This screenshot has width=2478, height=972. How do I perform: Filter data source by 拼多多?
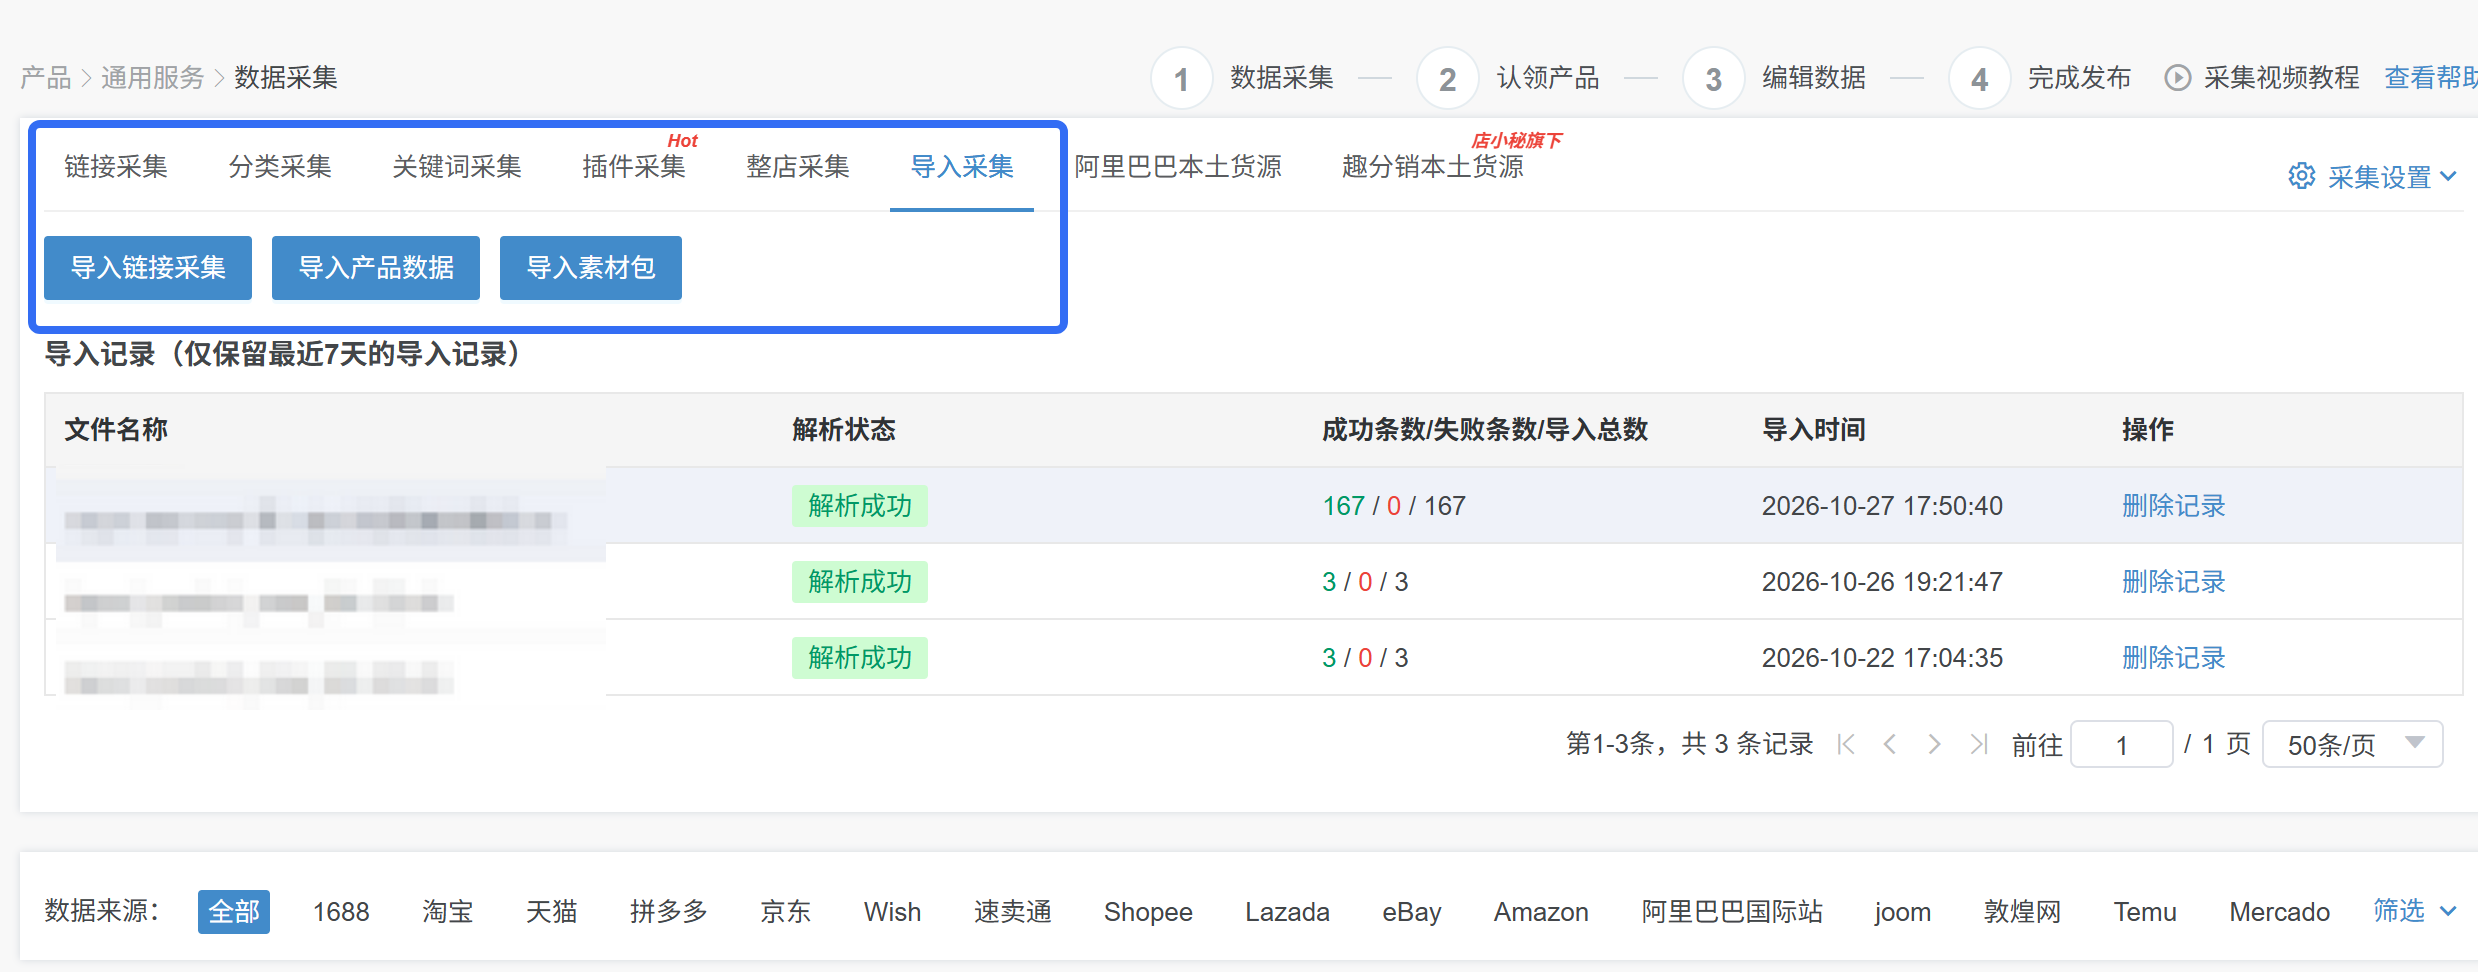click(669, 912)
